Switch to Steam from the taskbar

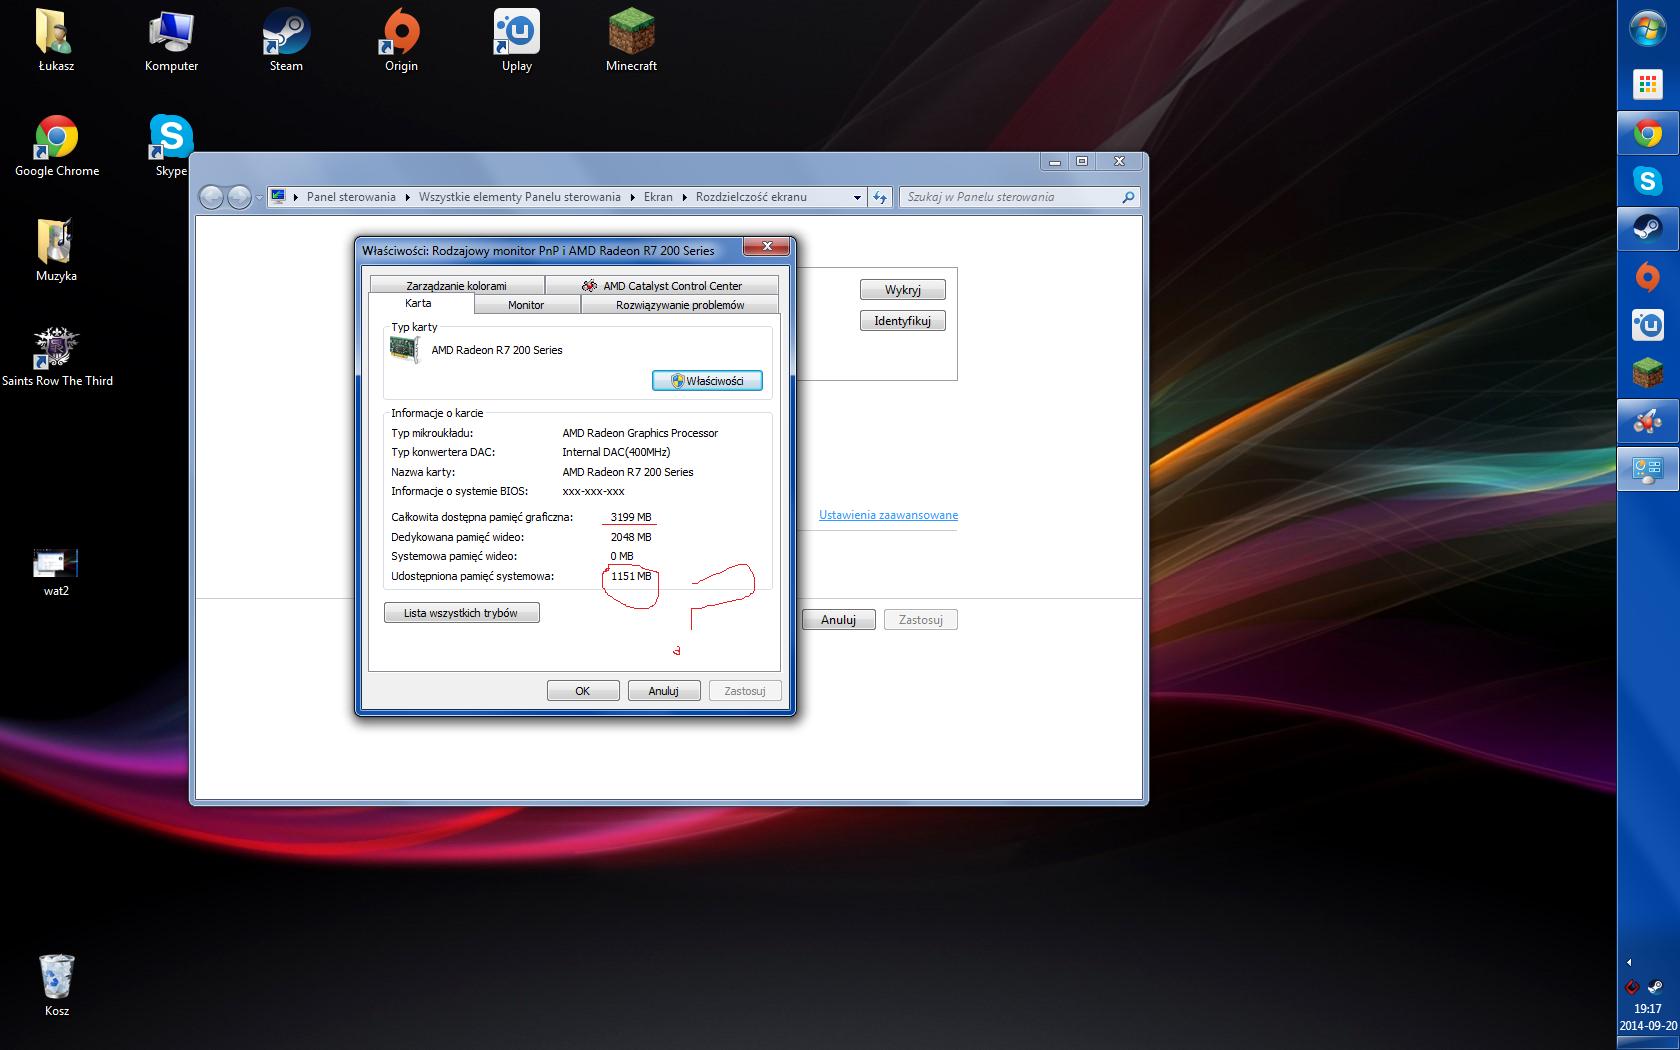[x=1648, y=229]
